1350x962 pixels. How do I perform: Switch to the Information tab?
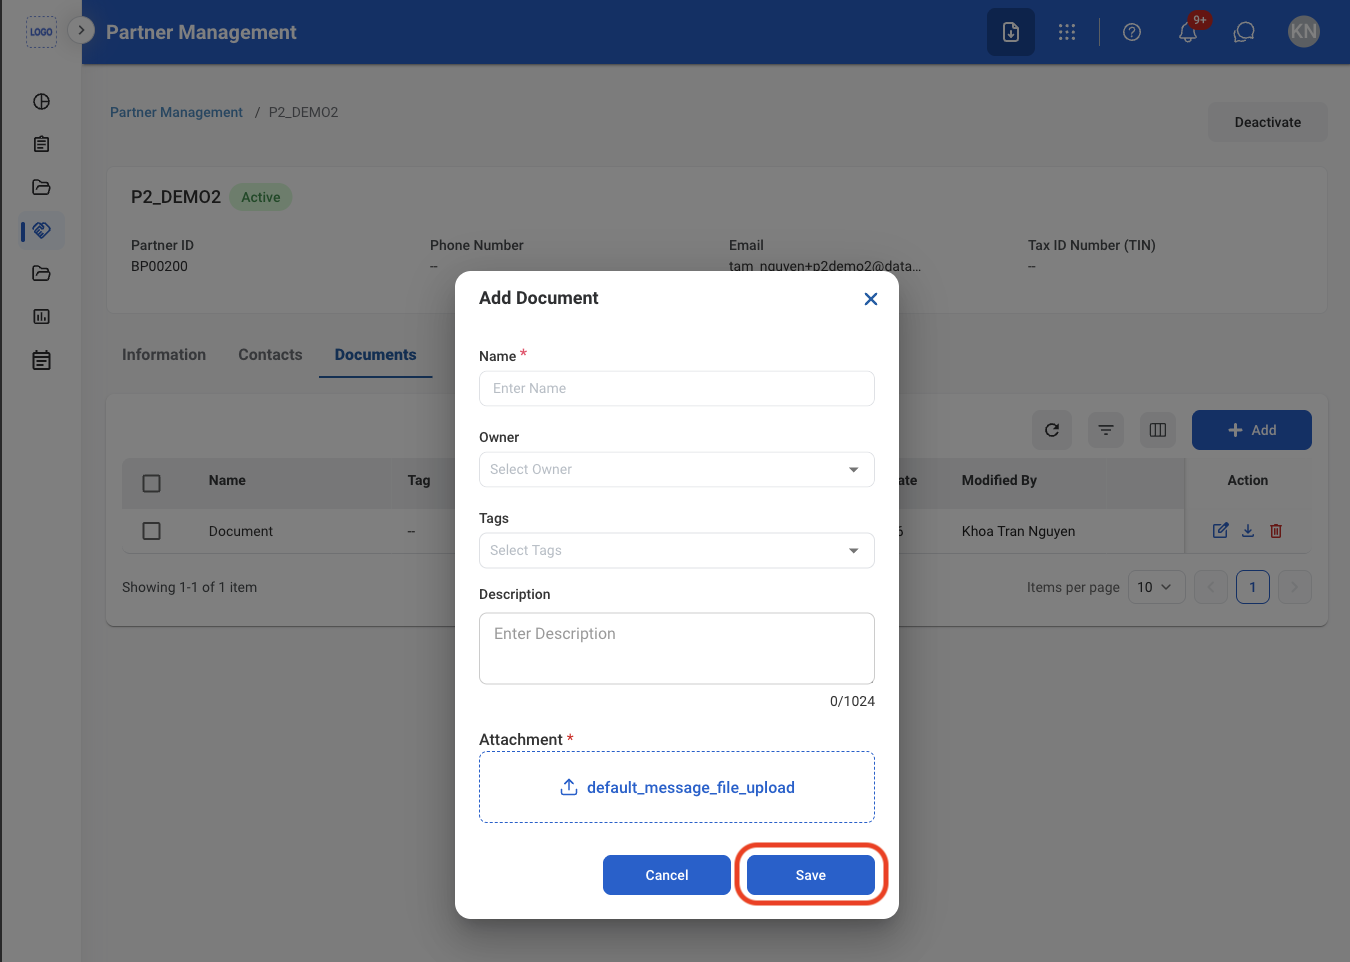point(164,355)
